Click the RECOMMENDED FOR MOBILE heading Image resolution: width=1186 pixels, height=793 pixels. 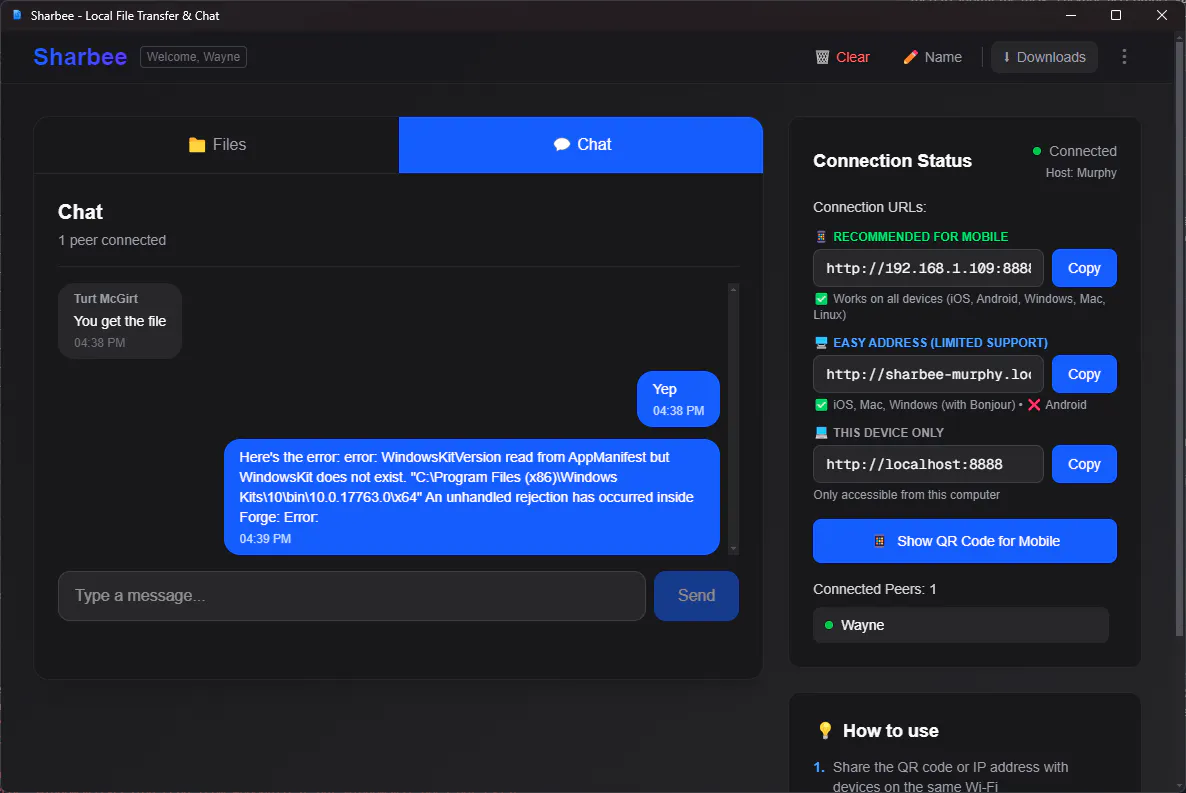(921, 237)
